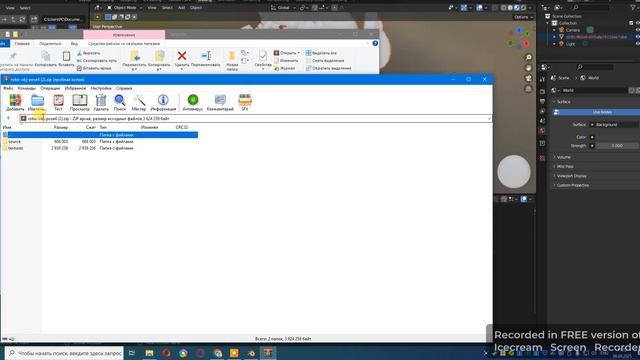Click the Explorer help question mark icon
The height and width of the screenshot is (360, 640).
375,43
